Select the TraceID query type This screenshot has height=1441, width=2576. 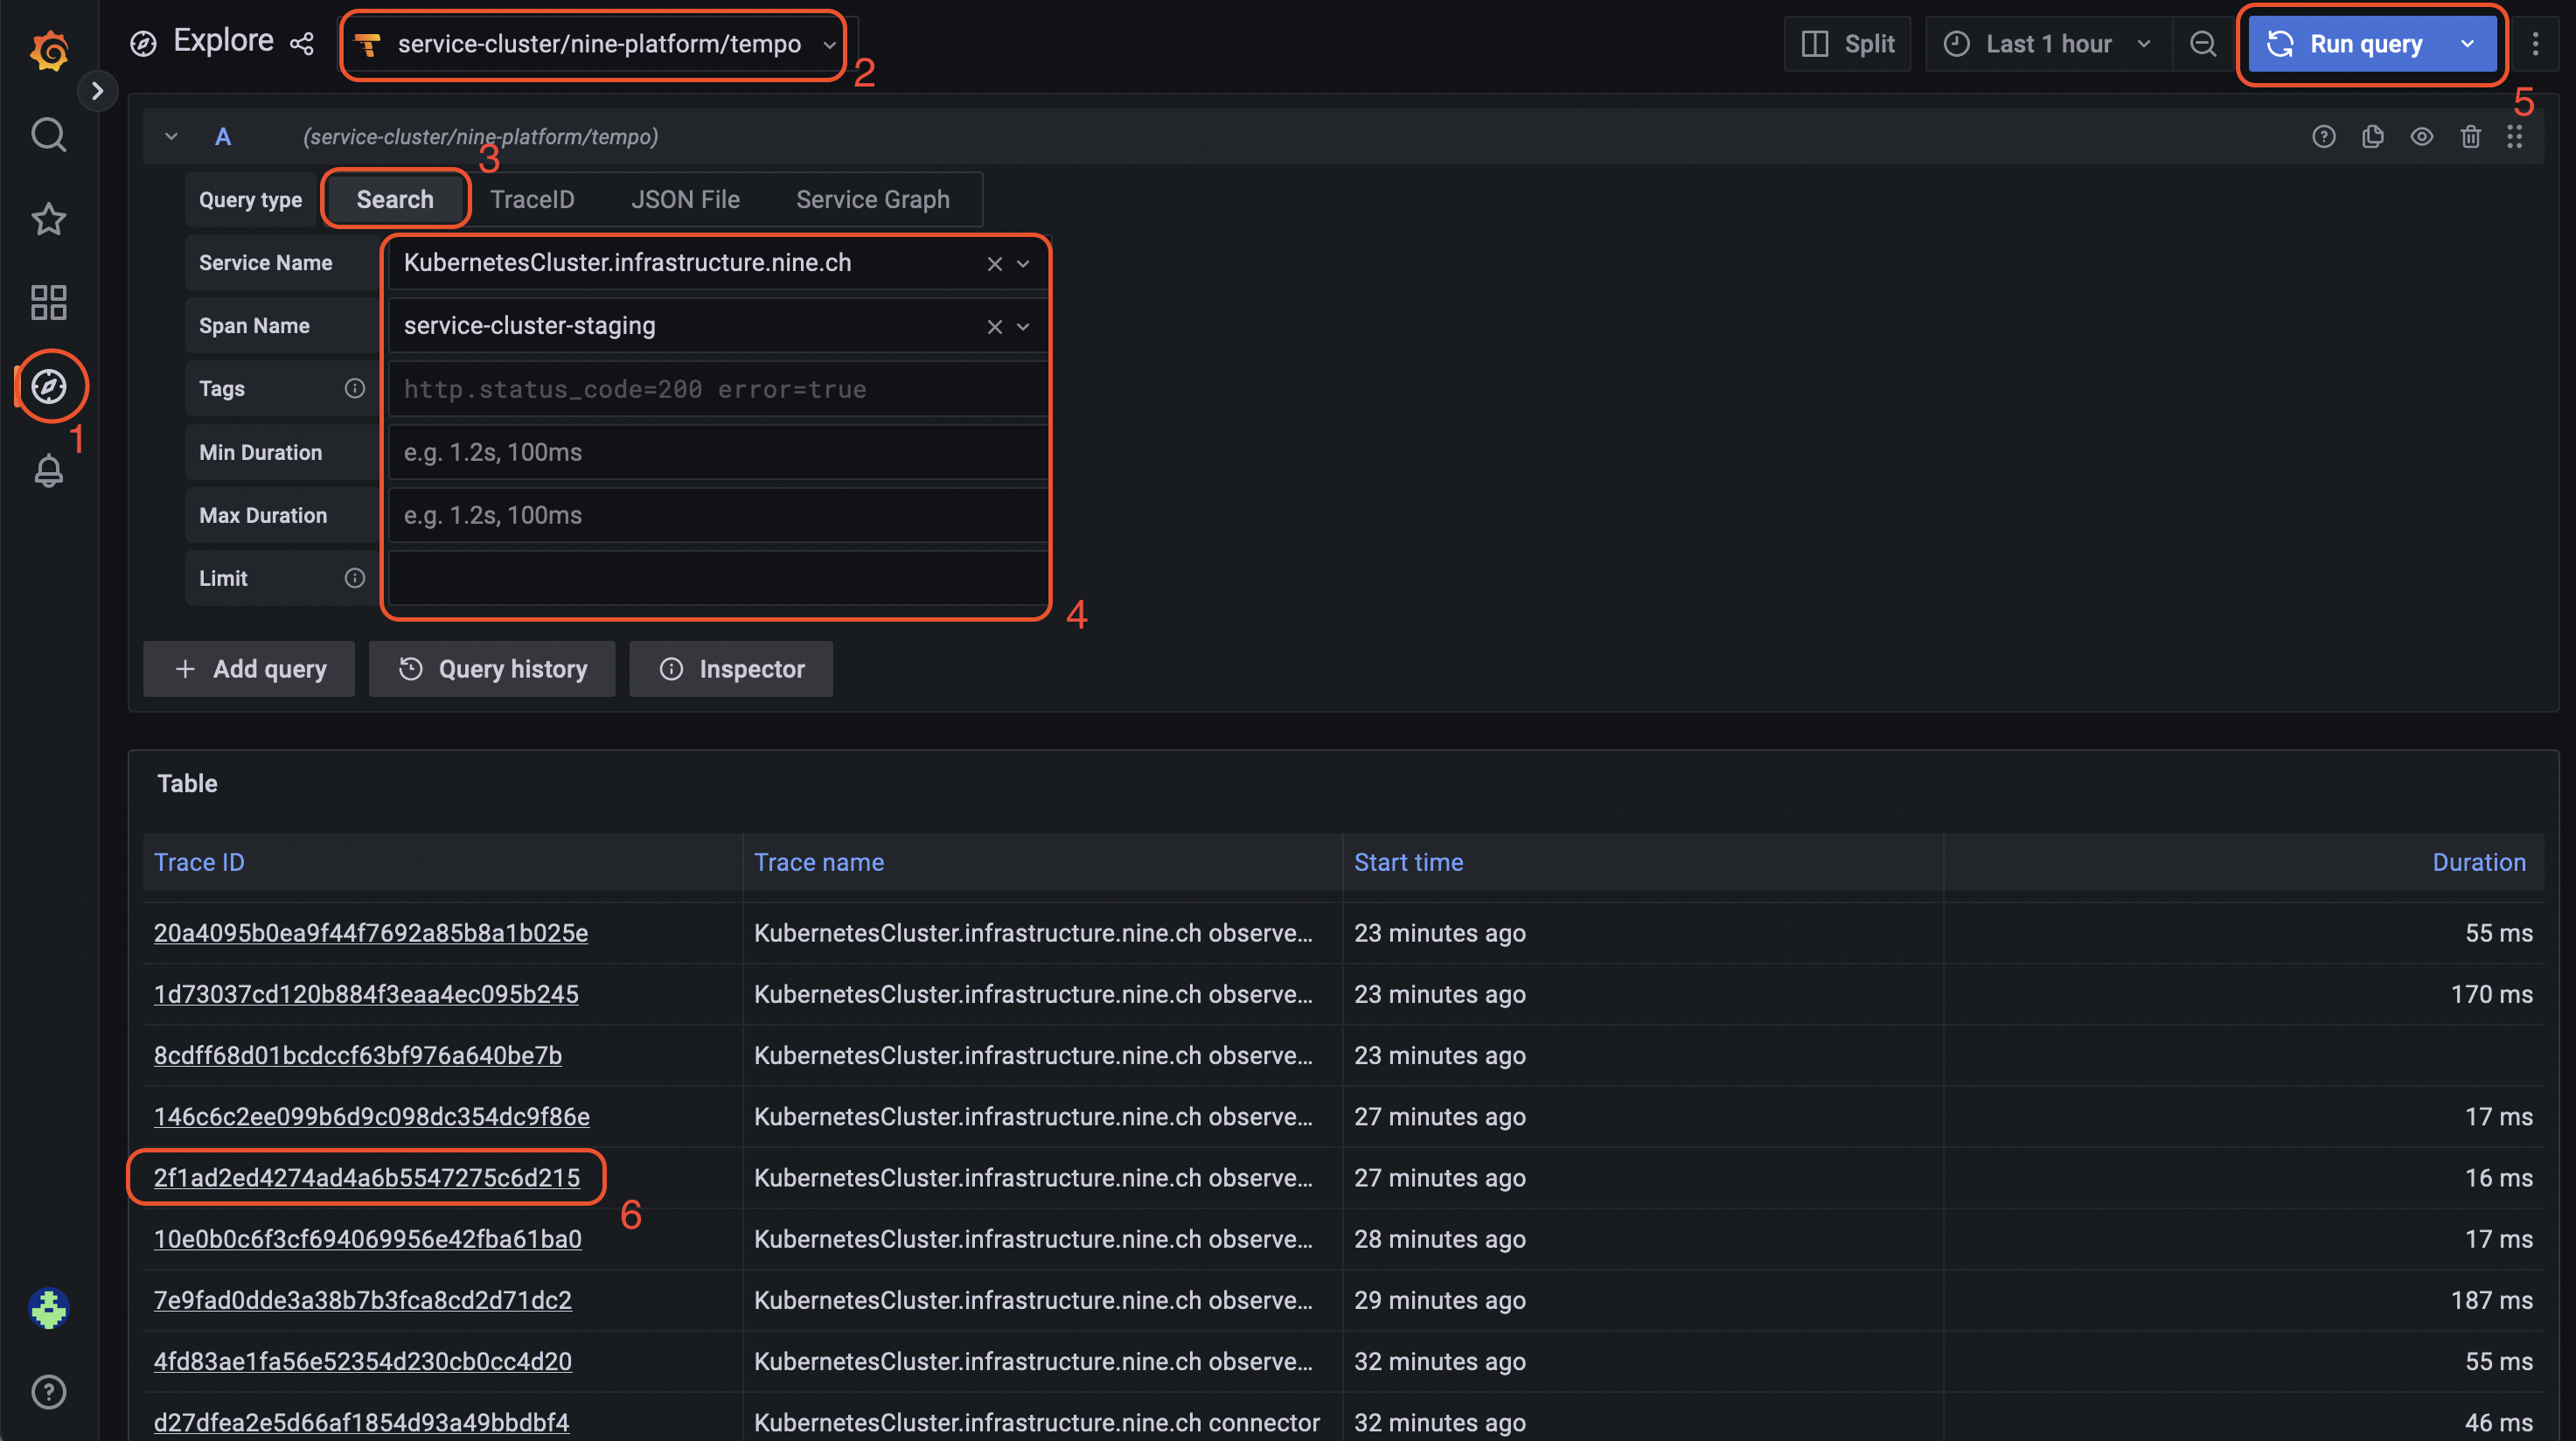click(x=532, y=199)
